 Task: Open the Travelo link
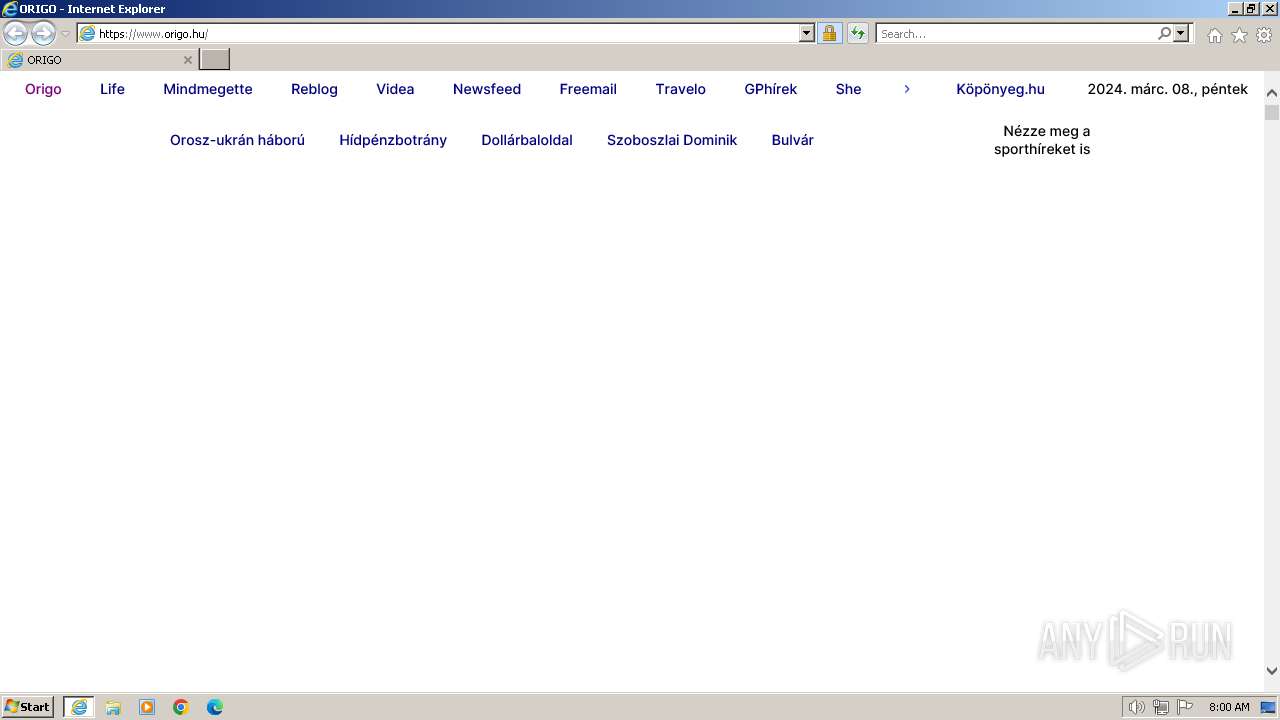[x=681, y=89]
